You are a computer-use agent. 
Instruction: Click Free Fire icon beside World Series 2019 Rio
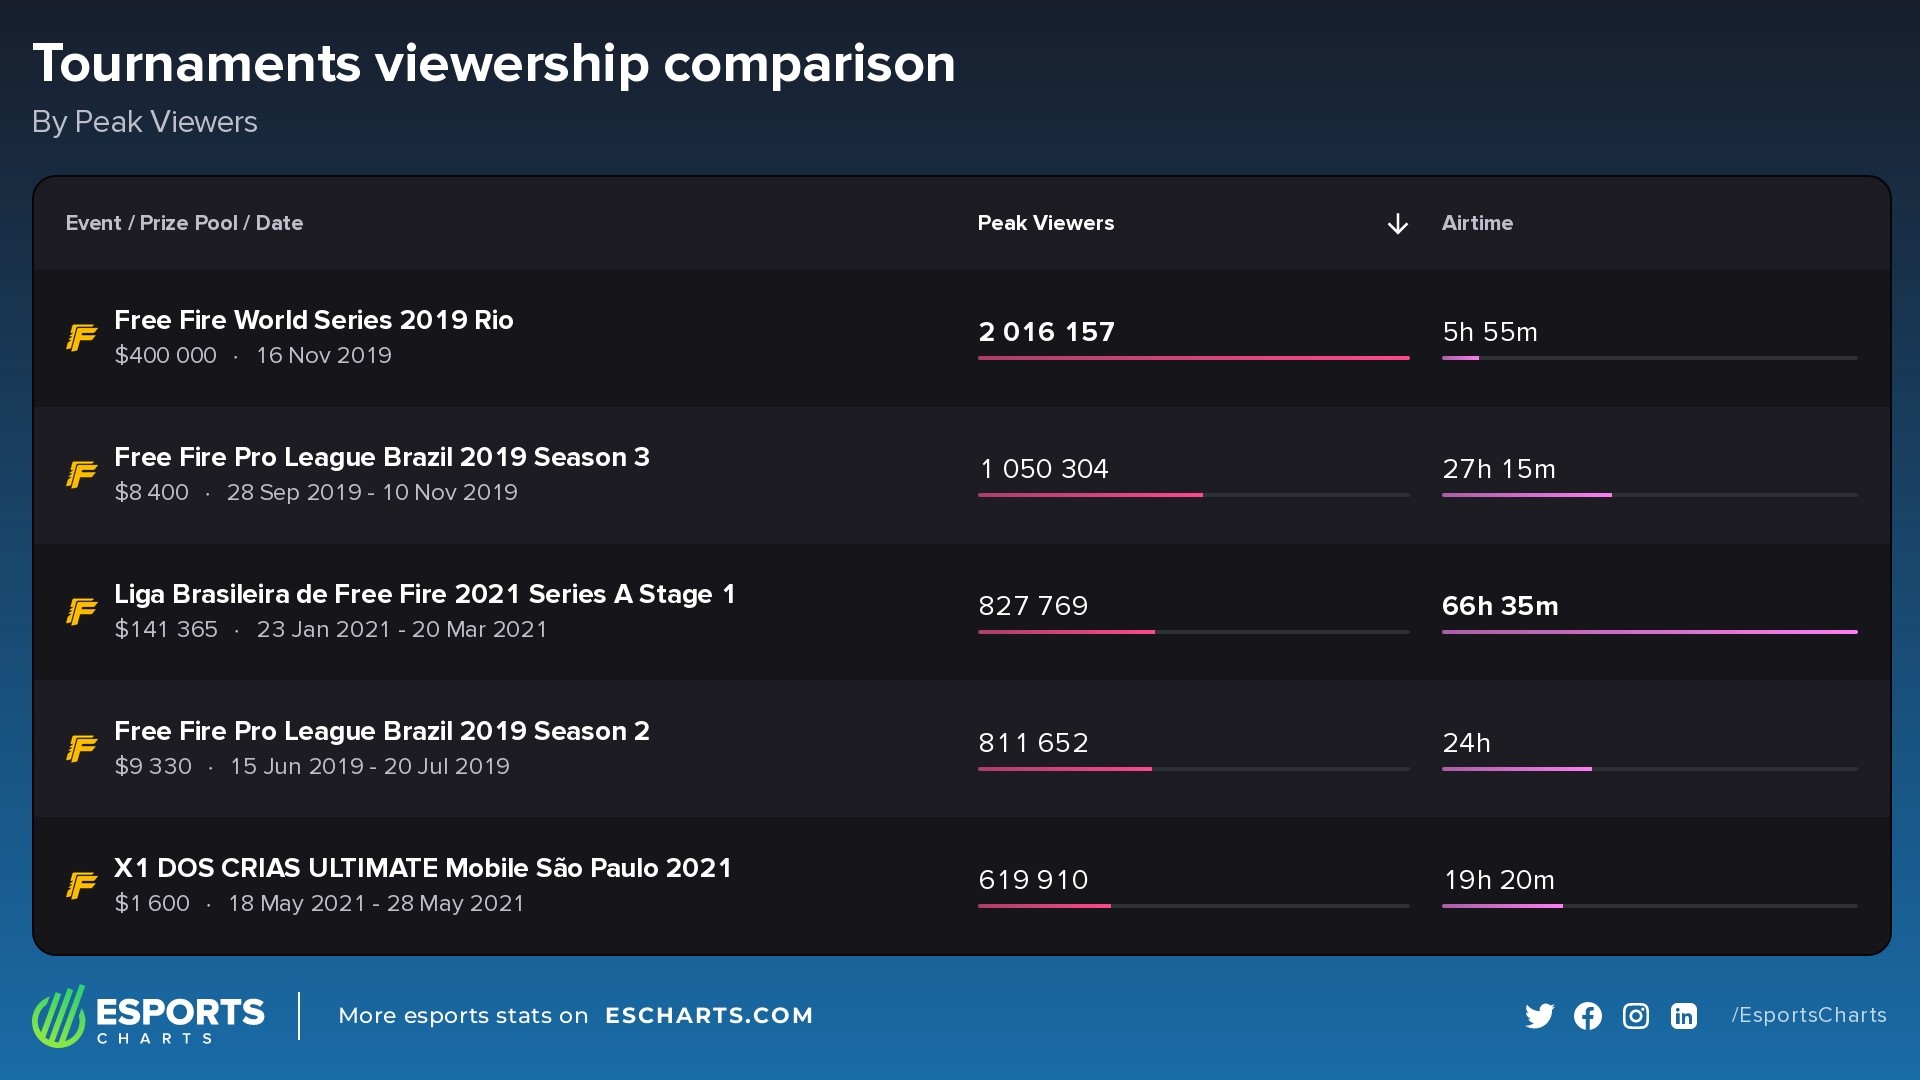coord(82,338)
